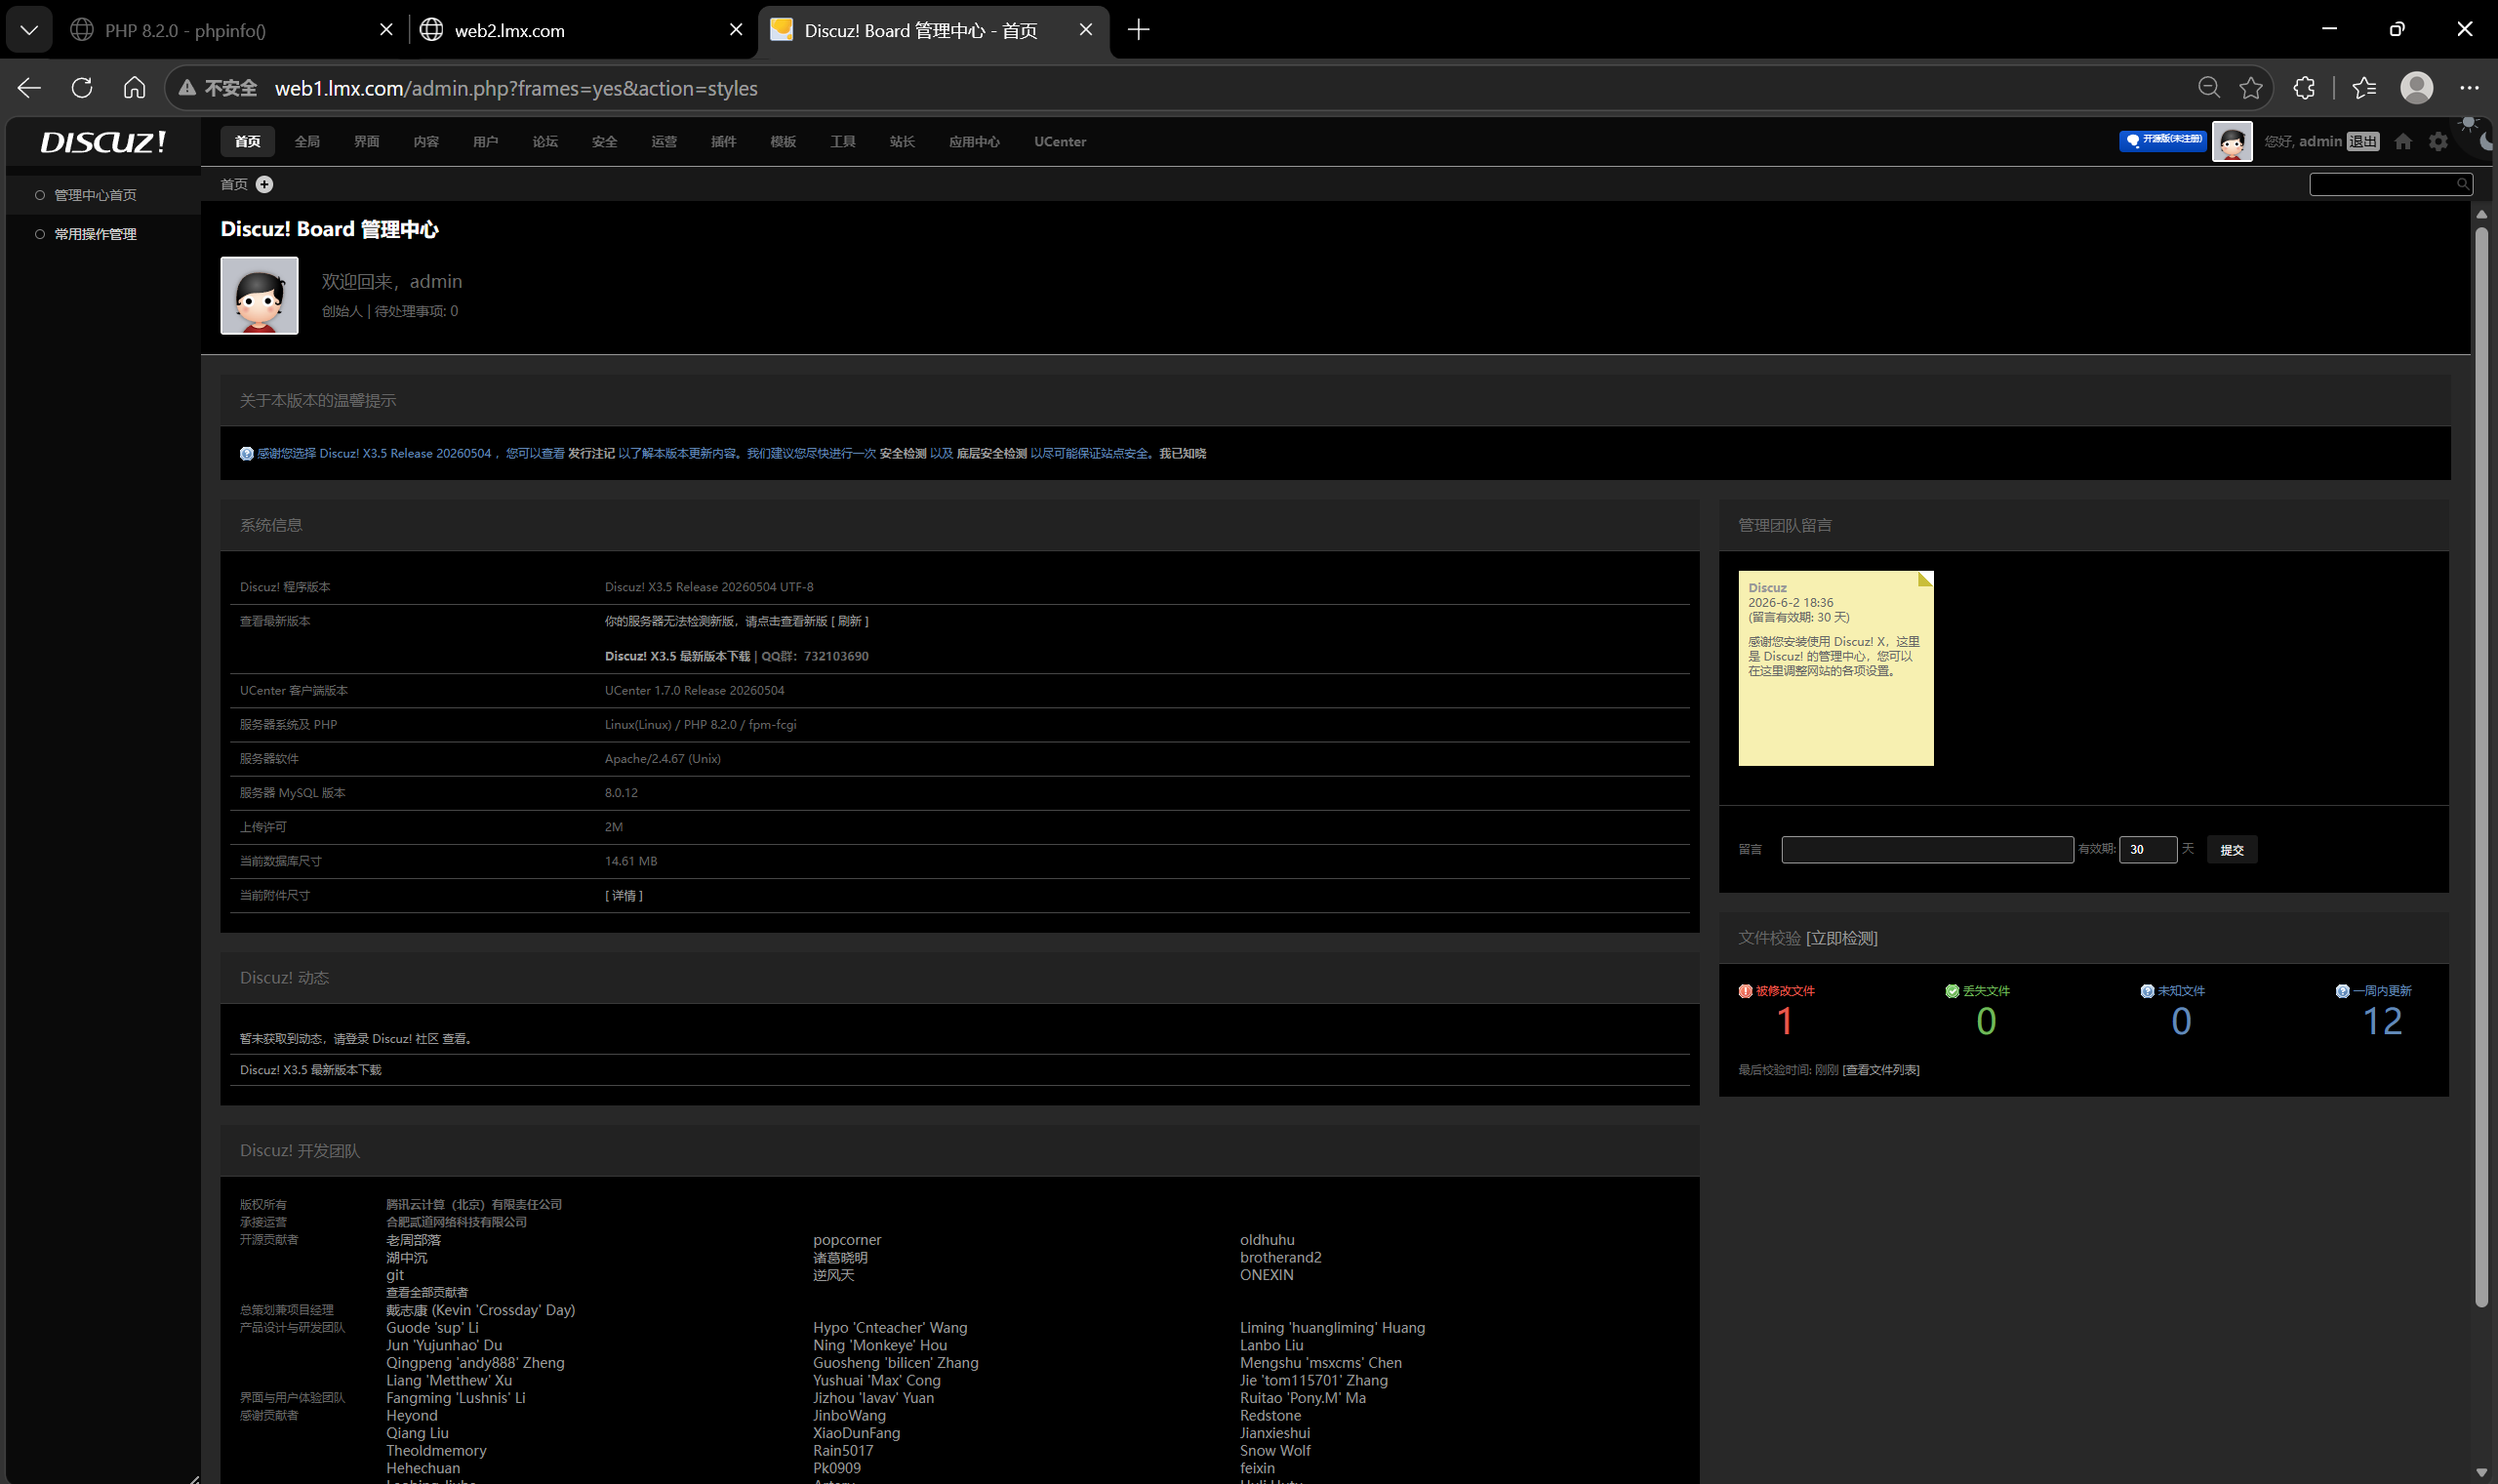Open the site home house icon
The image size is (2498, 1484).
2403,141
